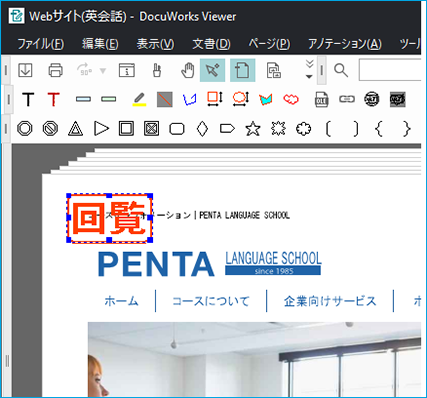Select the orange rectangle dimension tool

click(x=215, y=99)
